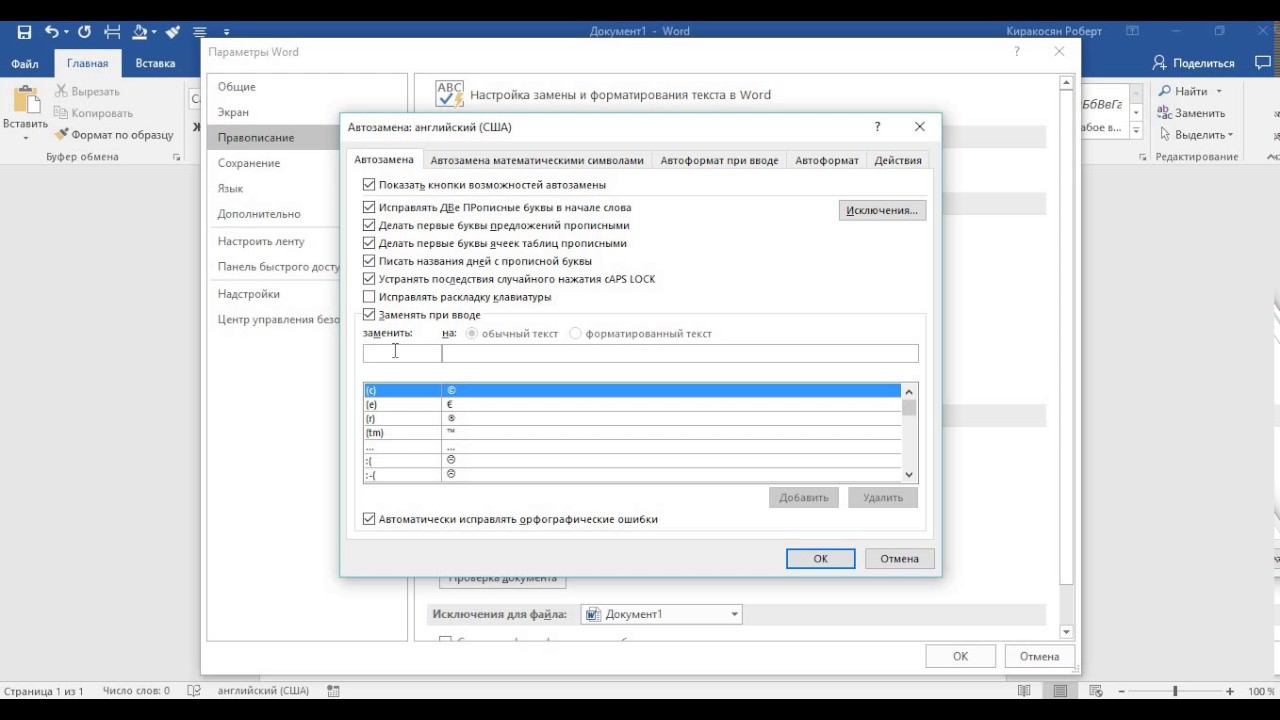Switch to Read Mode view in the status bar
The width and height of the screenshot is (1280, 720).
(1023, 691)
